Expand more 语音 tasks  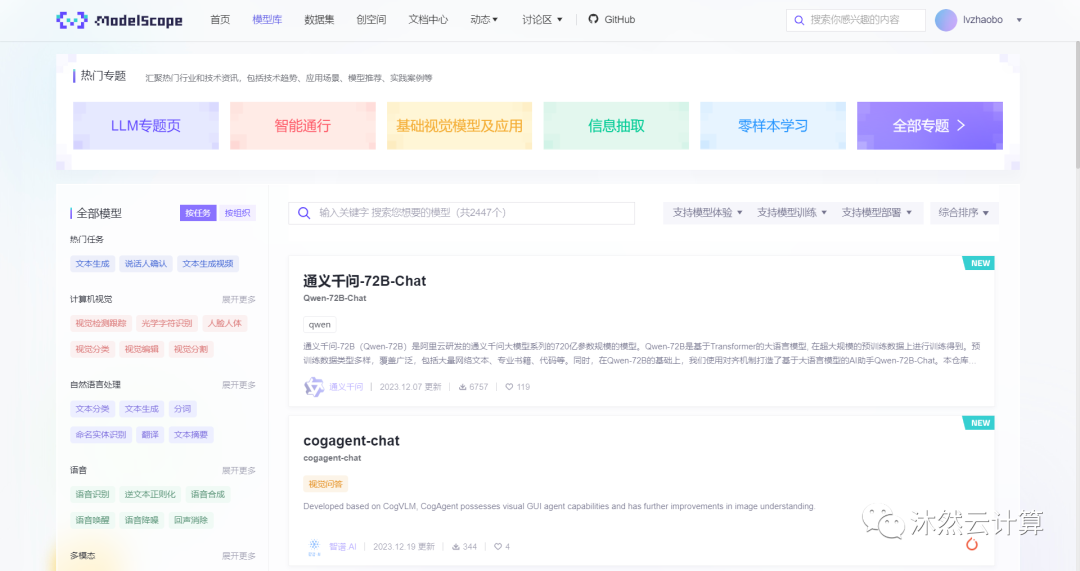pyautogui.click(x=238, y=470)
